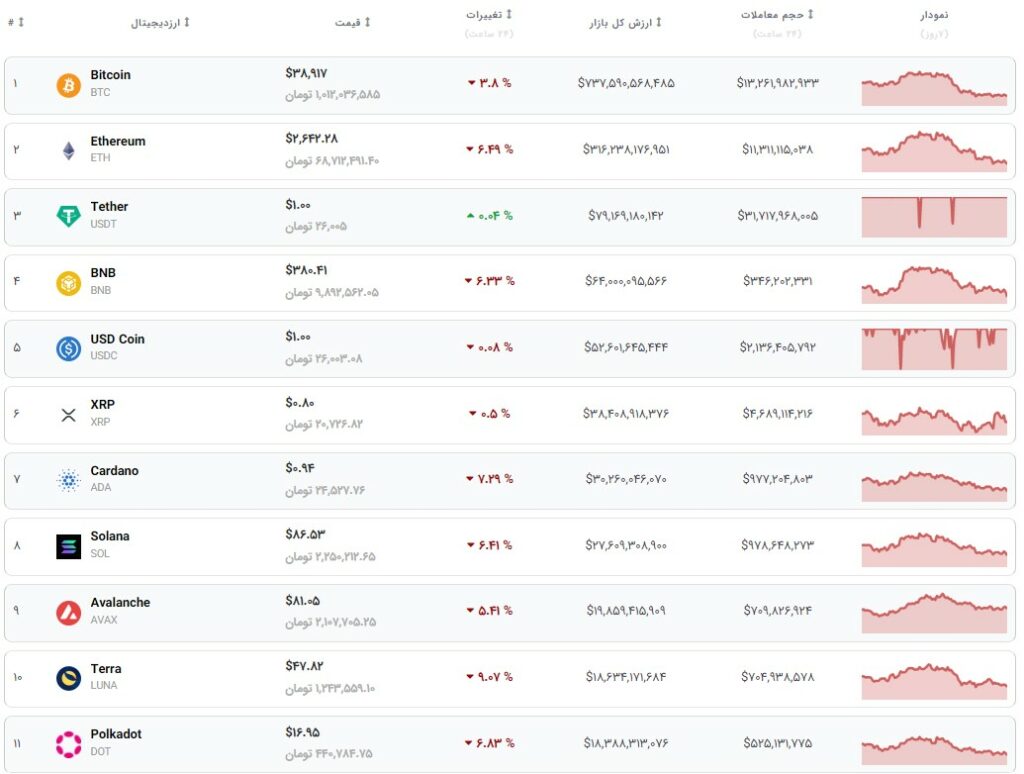Click the USD Coin blue logo

(x=69, y=349)
